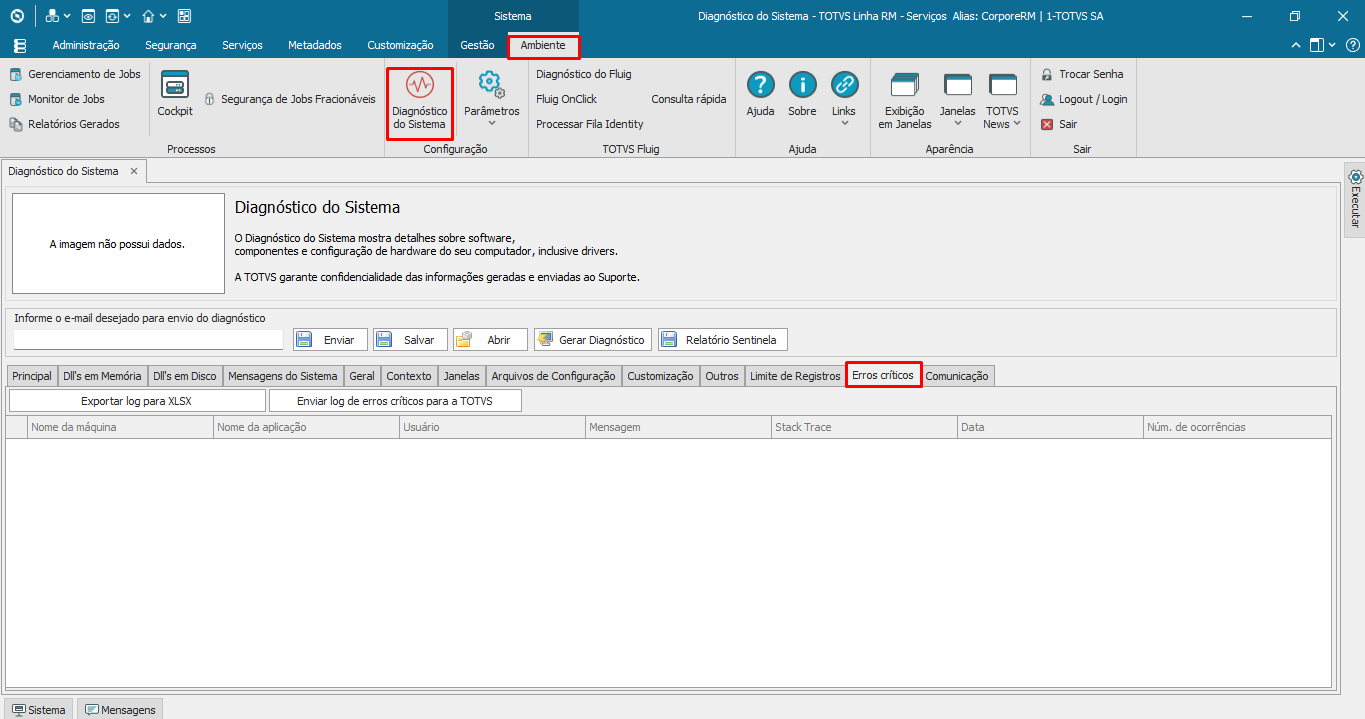
Task: Click the Sair red X item
Action: 1058,124
